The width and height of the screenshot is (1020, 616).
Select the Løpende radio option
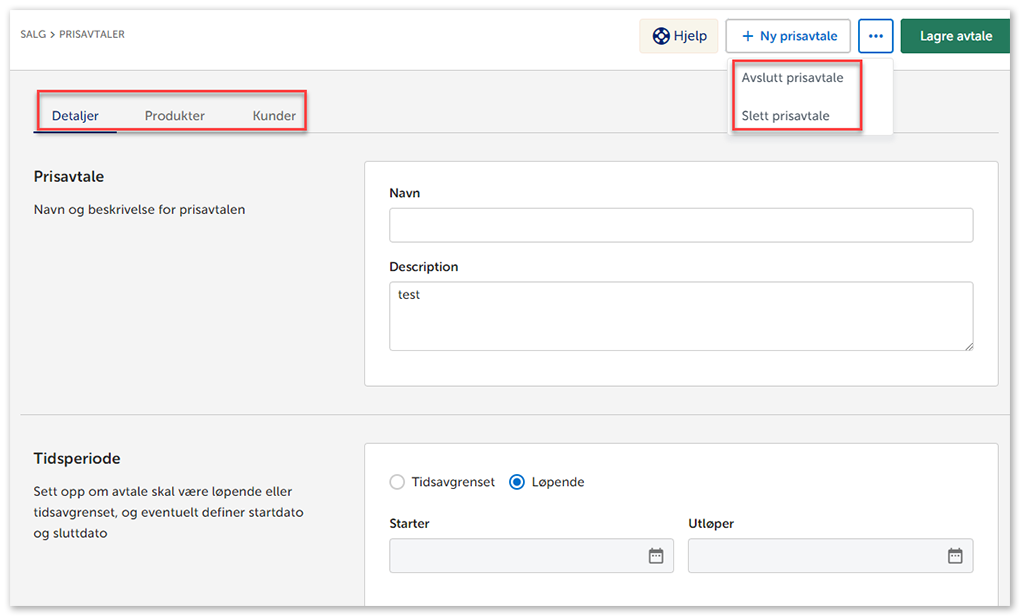517,482
